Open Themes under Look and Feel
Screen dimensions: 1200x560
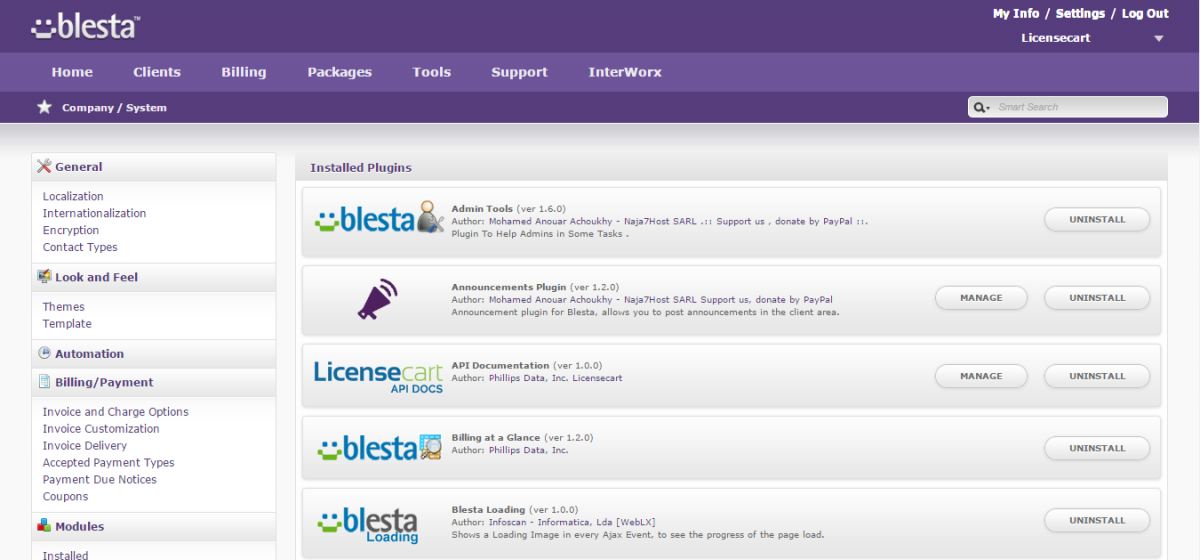[x=64, y=307]
